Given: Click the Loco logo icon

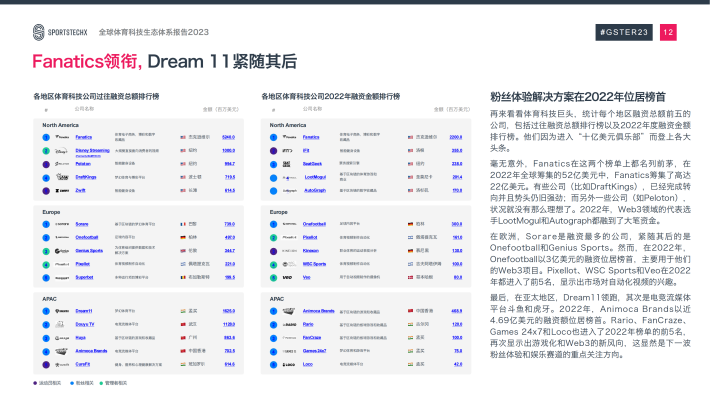Looking at the screenshot, I should point(289,365).
